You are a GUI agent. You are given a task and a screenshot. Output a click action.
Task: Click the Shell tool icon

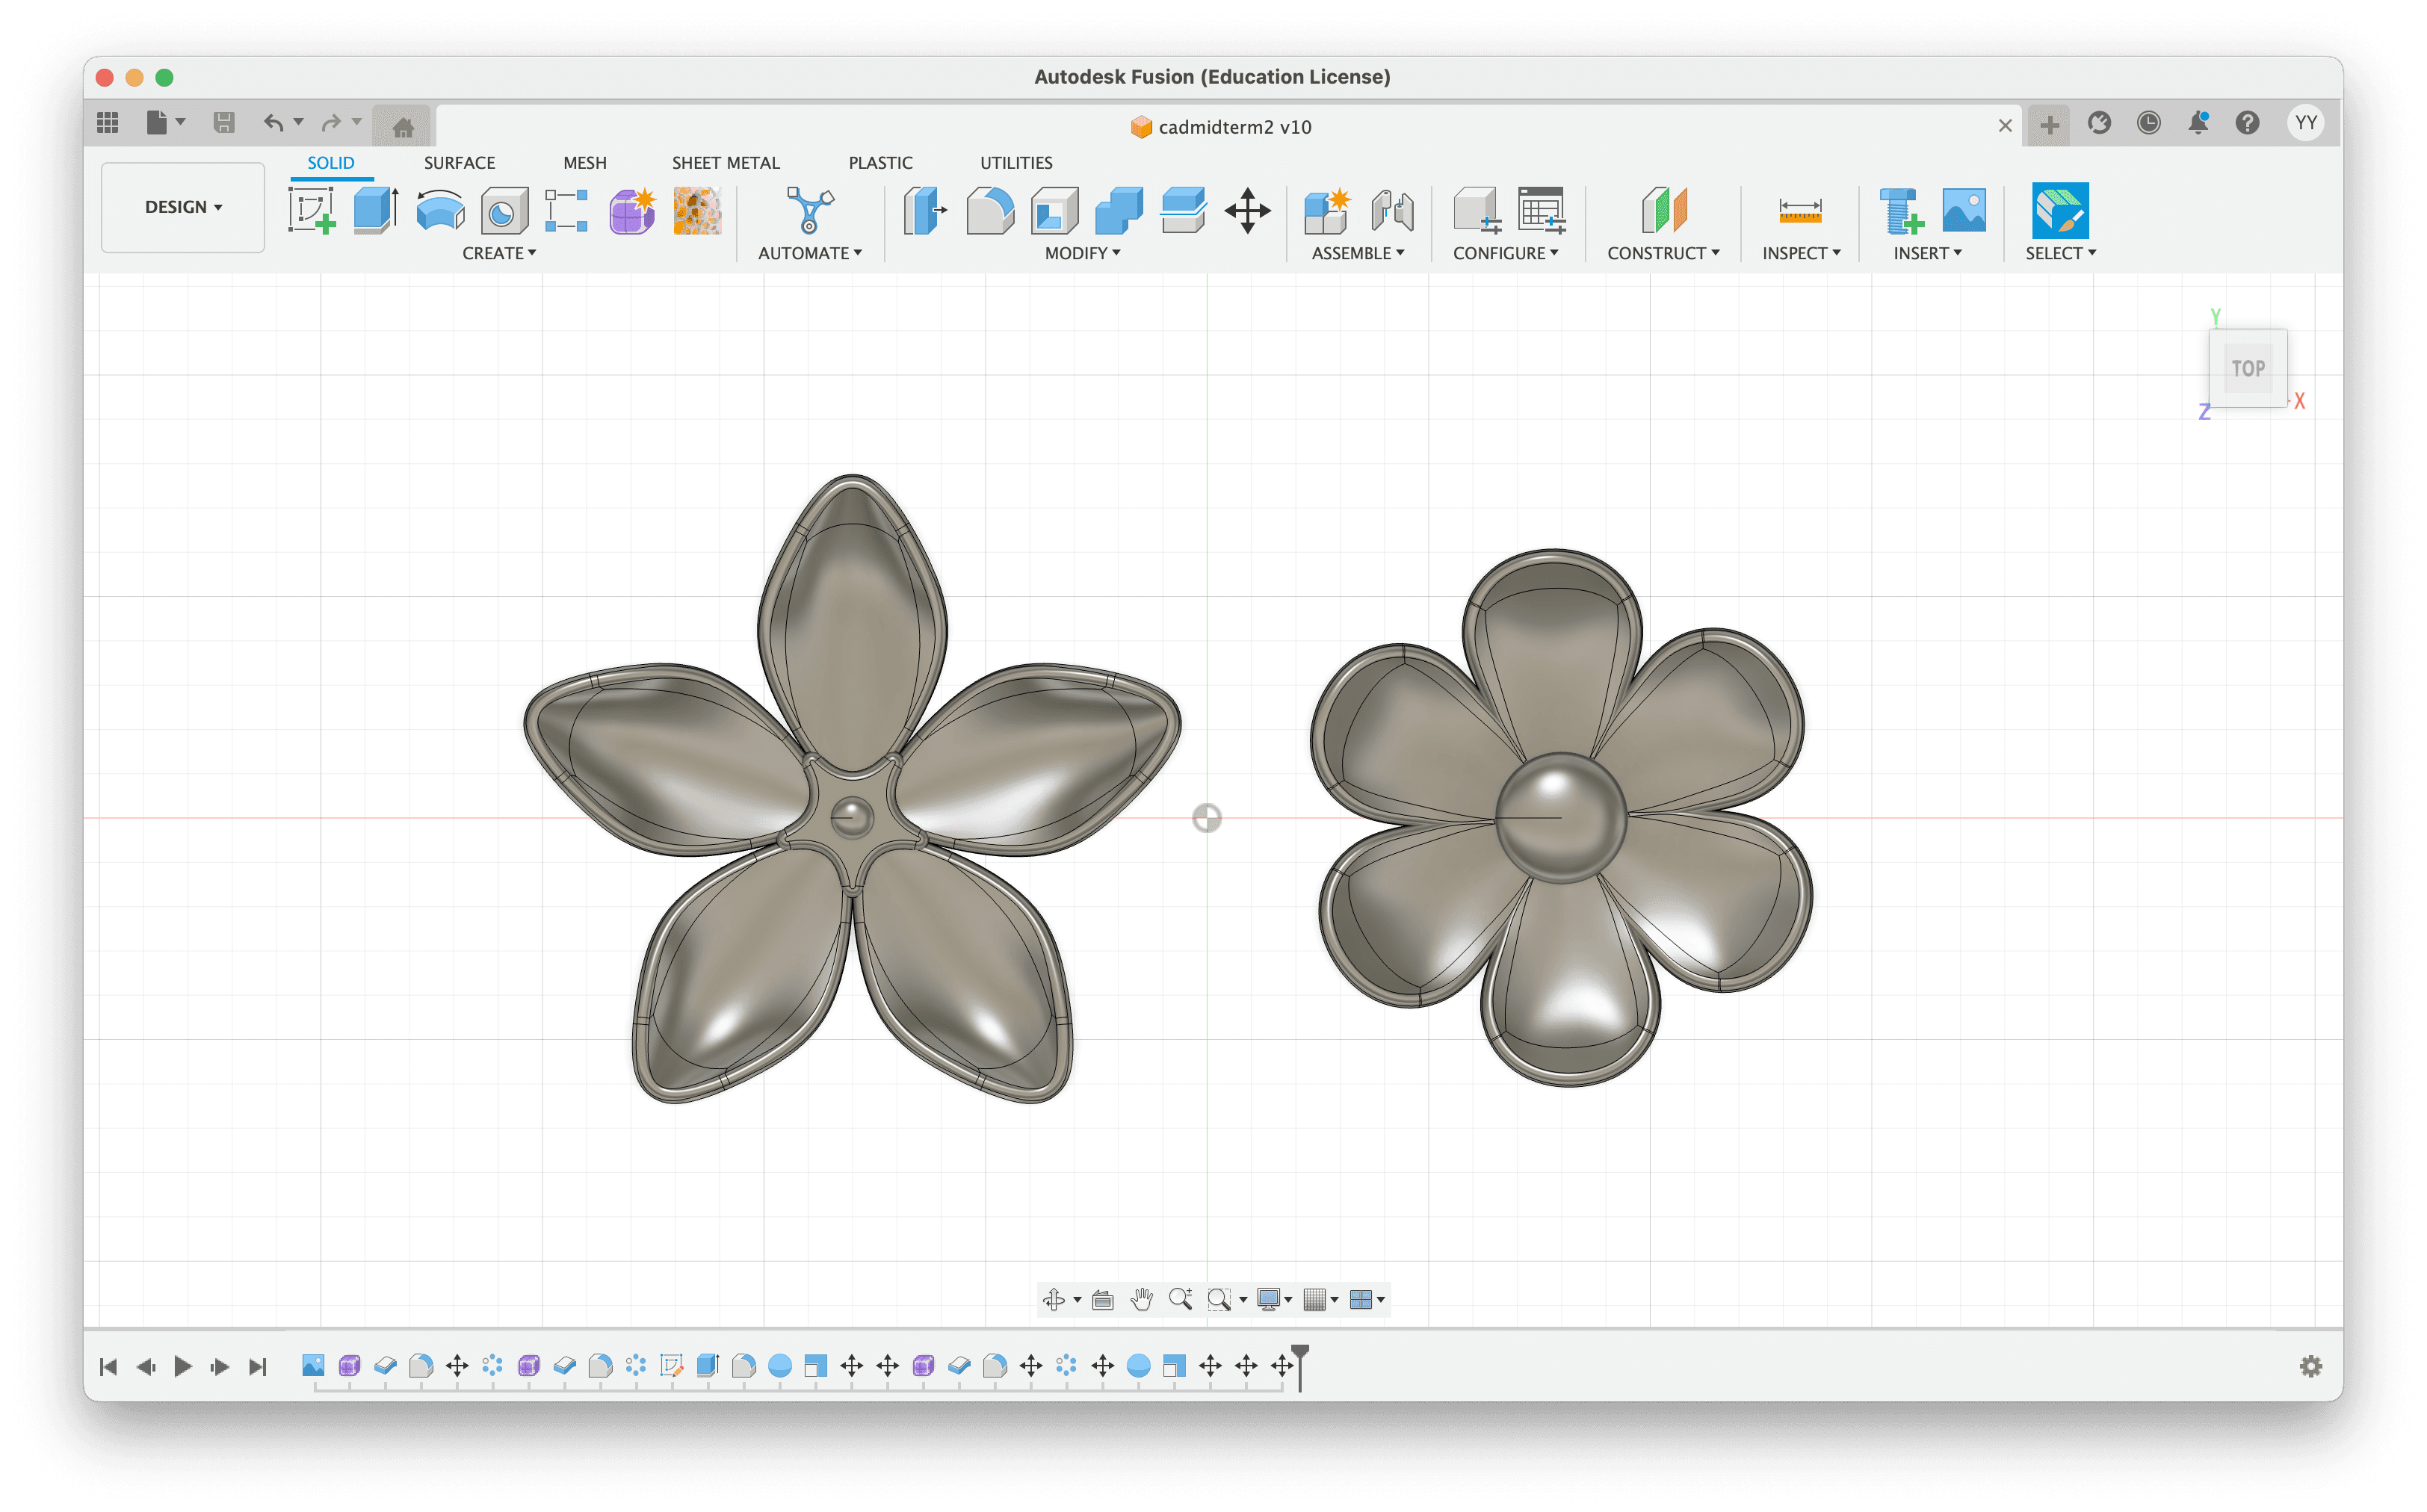click(1054, 211)
